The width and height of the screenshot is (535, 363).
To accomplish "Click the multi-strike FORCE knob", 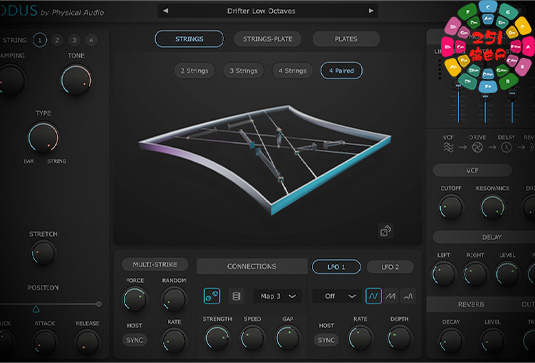I will (x=135, y=299).
